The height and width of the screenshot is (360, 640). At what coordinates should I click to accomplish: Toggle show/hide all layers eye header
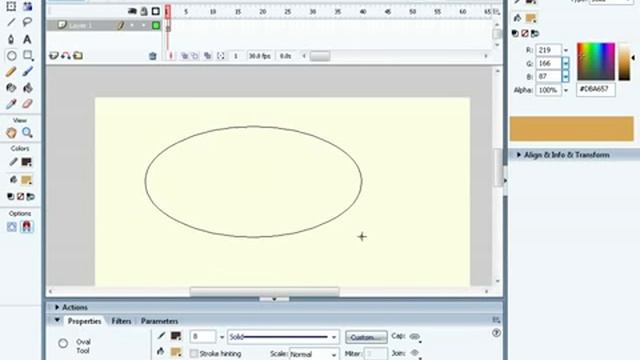[132, 11]
